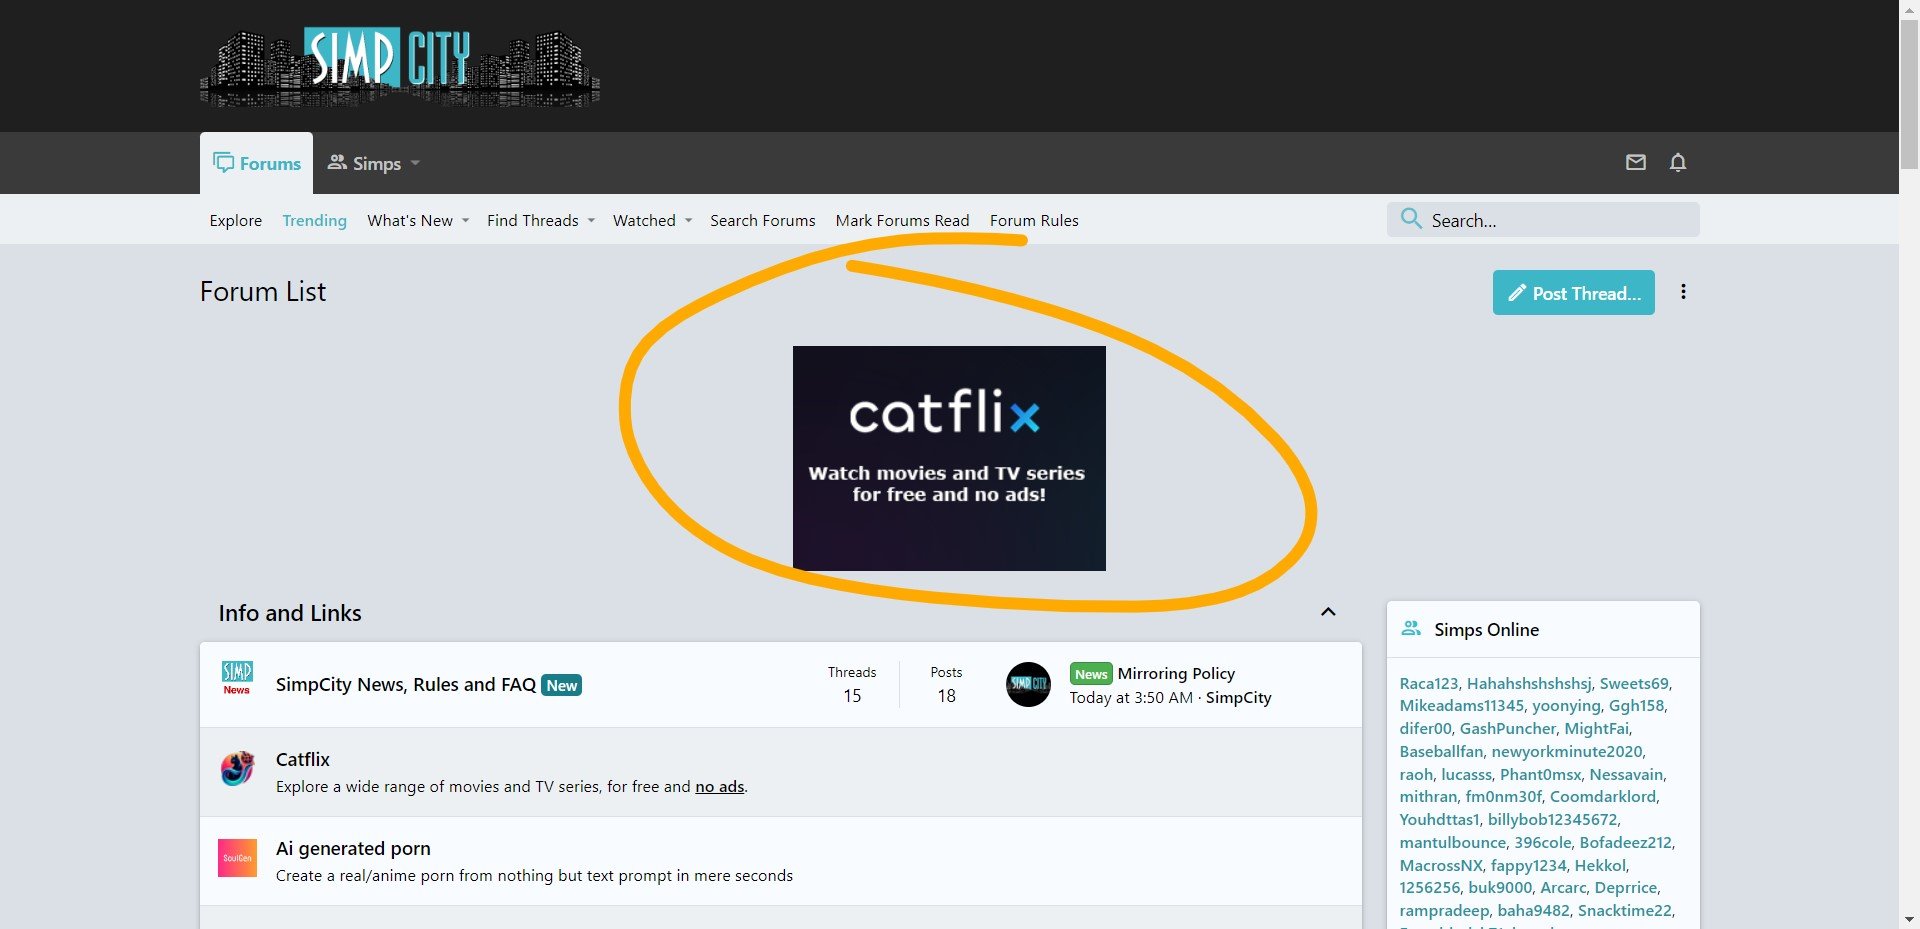Click the magnifier icon in search box
The image size is (1920, 929).
1411,219
